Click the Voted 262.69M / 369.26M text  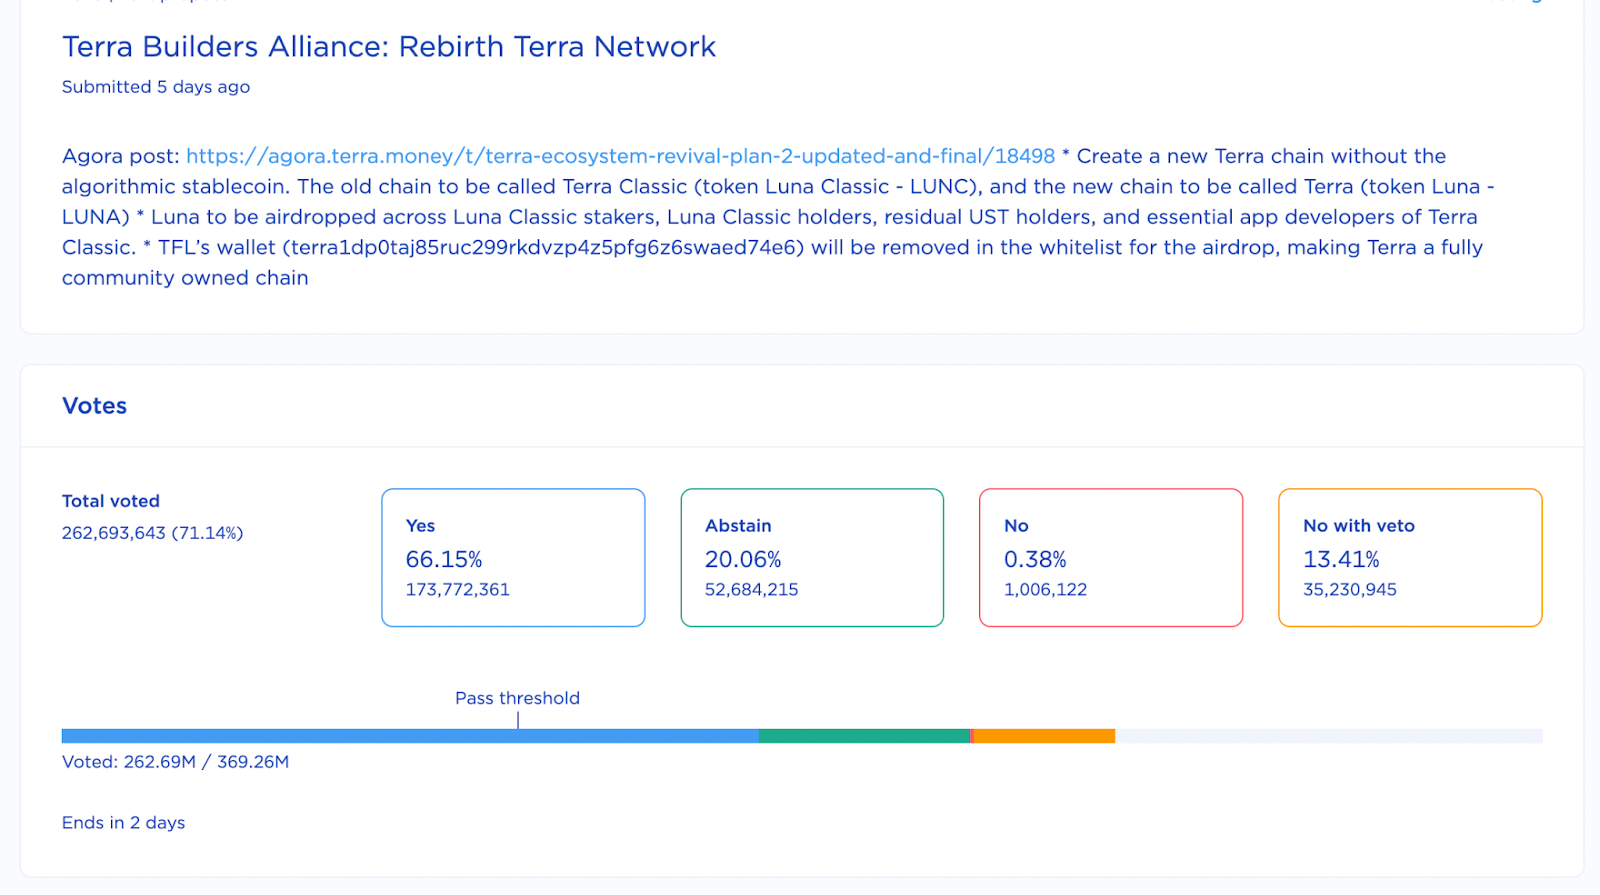coord(175,762)
